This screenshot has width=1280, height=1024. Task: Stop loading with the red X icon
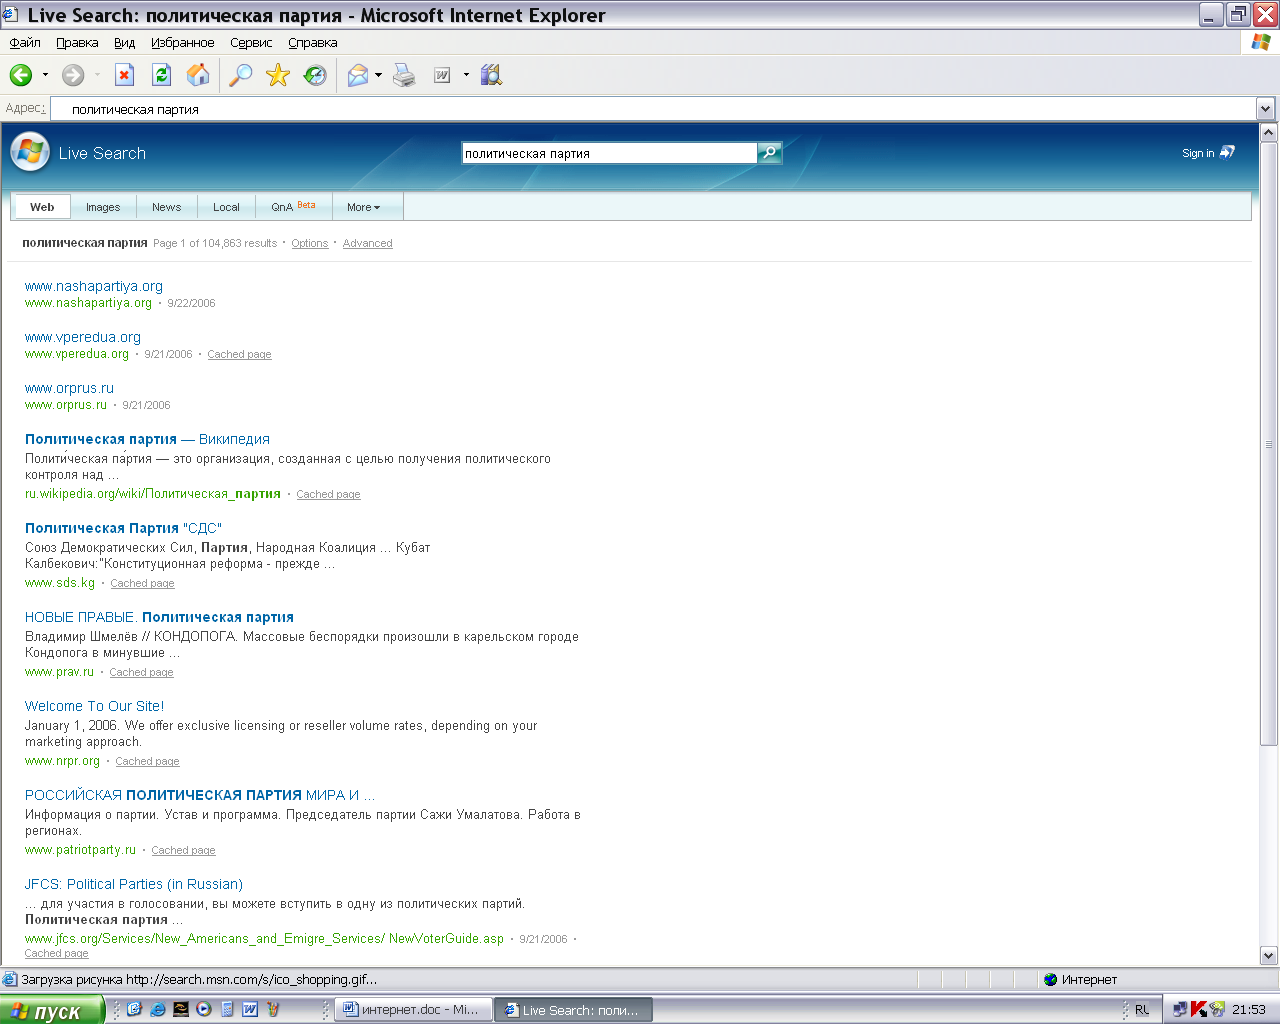(124, 75)
